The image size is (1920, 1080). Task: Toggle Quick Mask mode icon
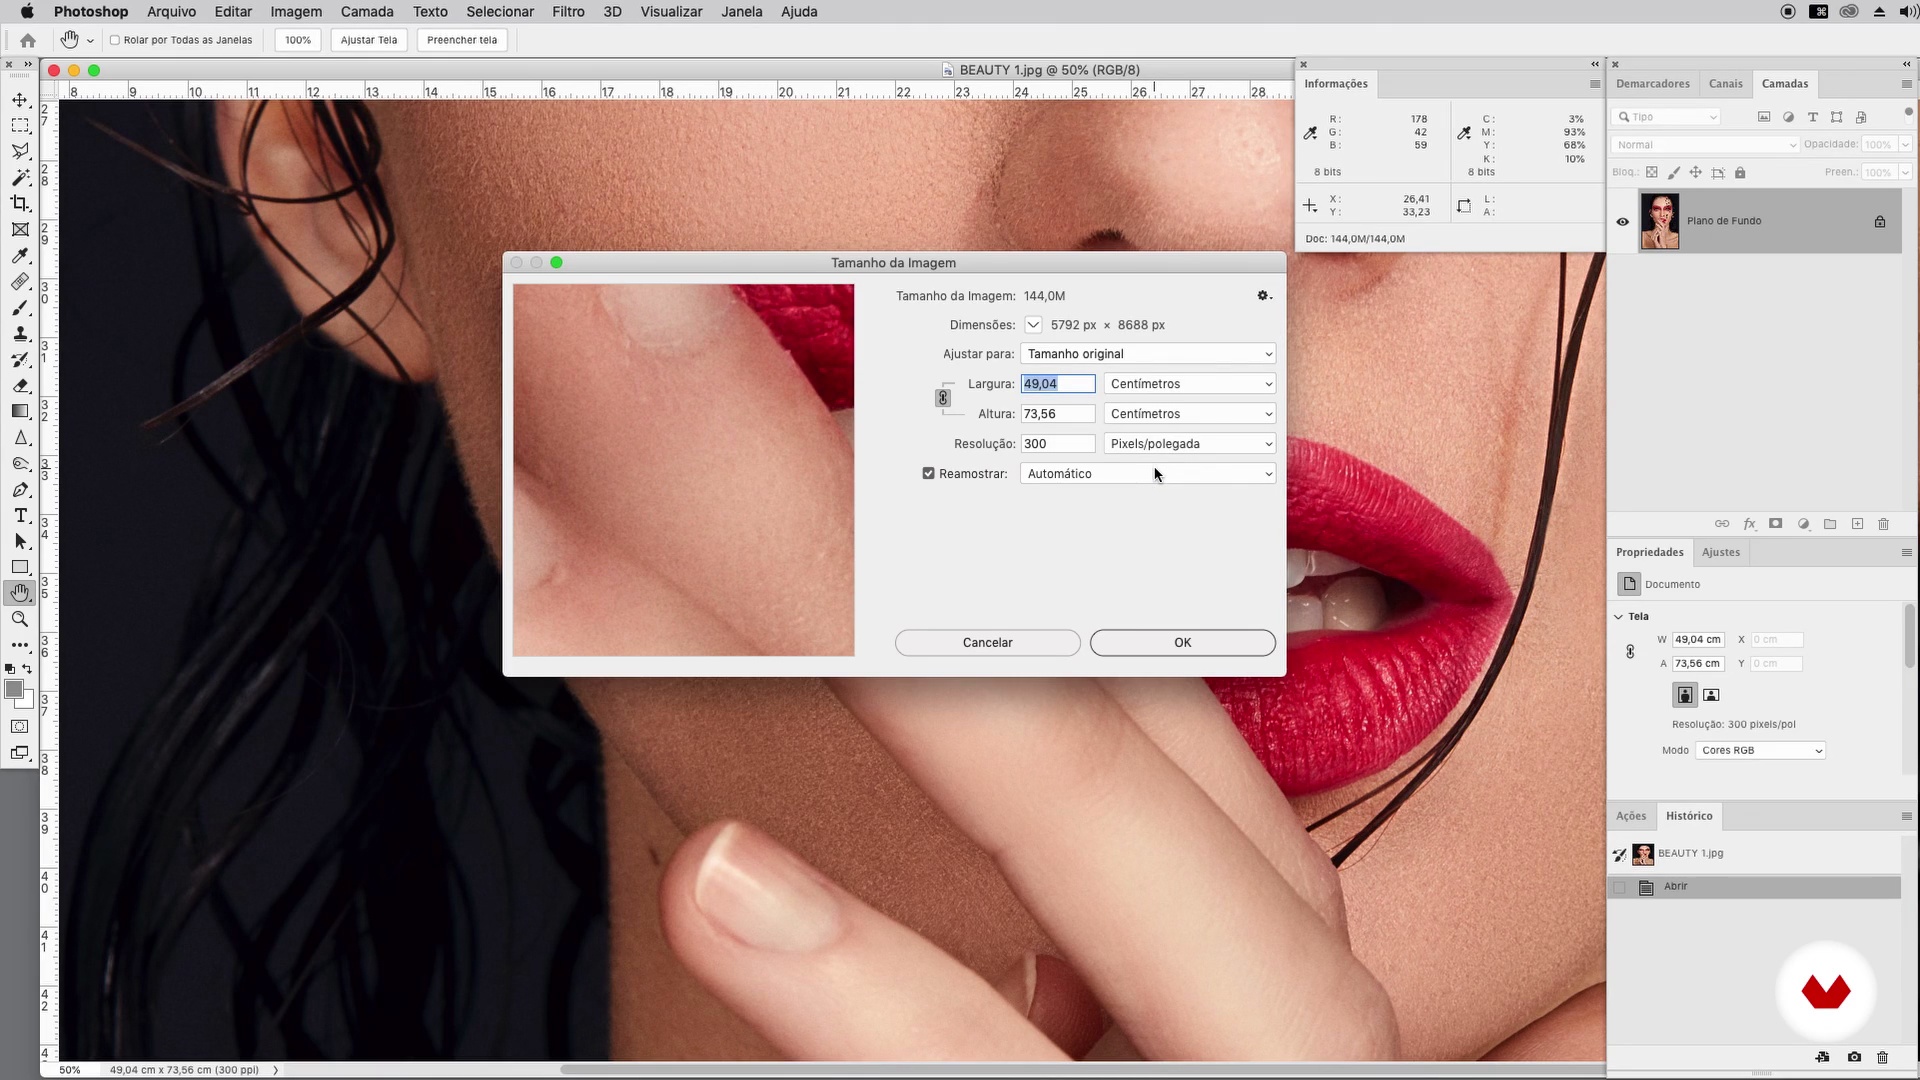pos(20,727)
